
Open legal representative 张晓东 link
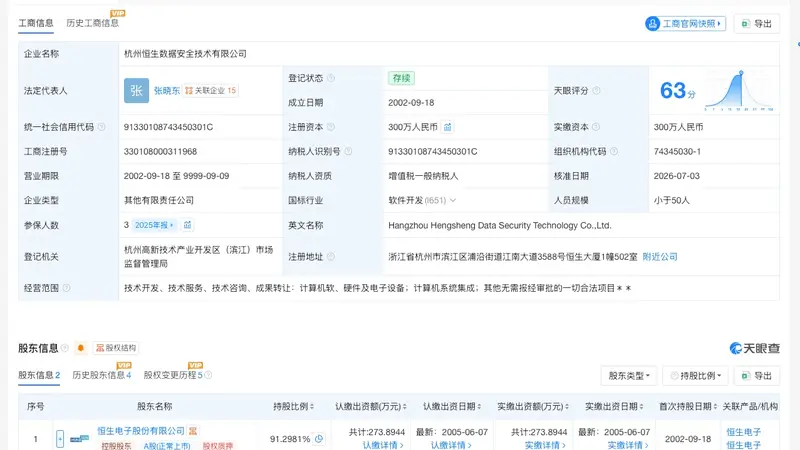tap(167, 90)
